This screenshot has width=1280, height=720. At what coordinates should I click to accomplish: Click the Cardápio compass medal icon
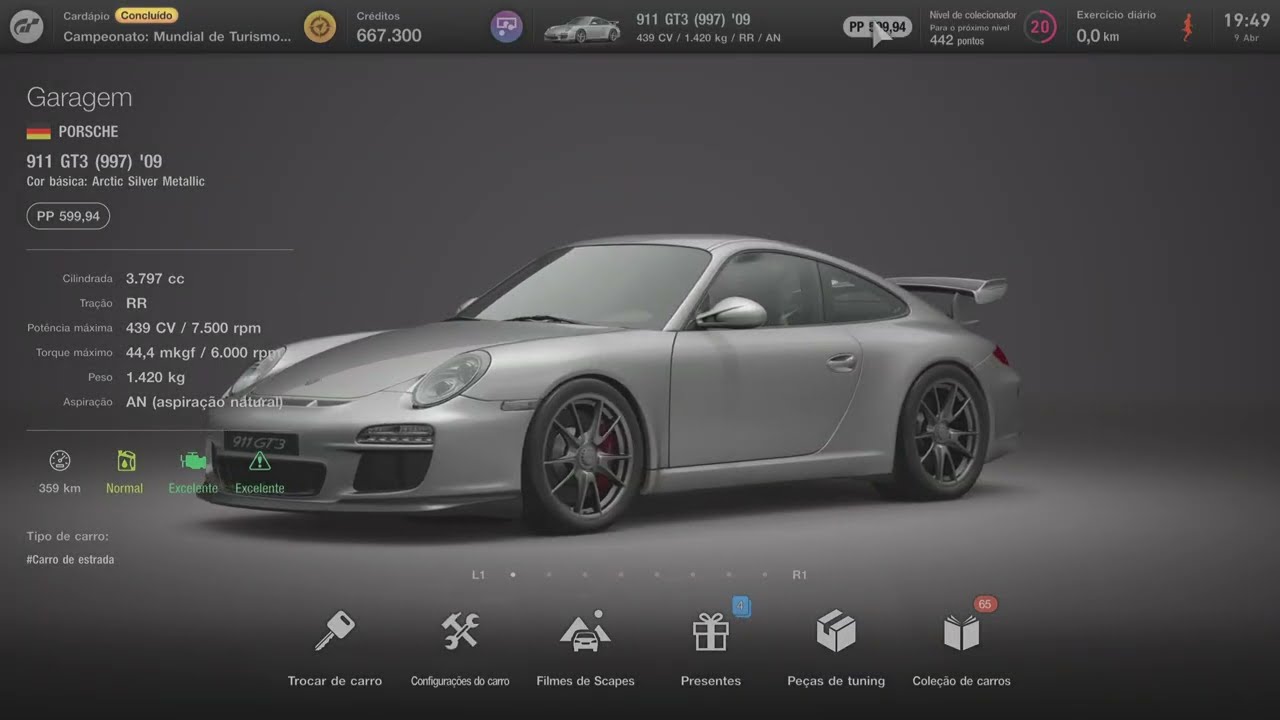(320, 27)
